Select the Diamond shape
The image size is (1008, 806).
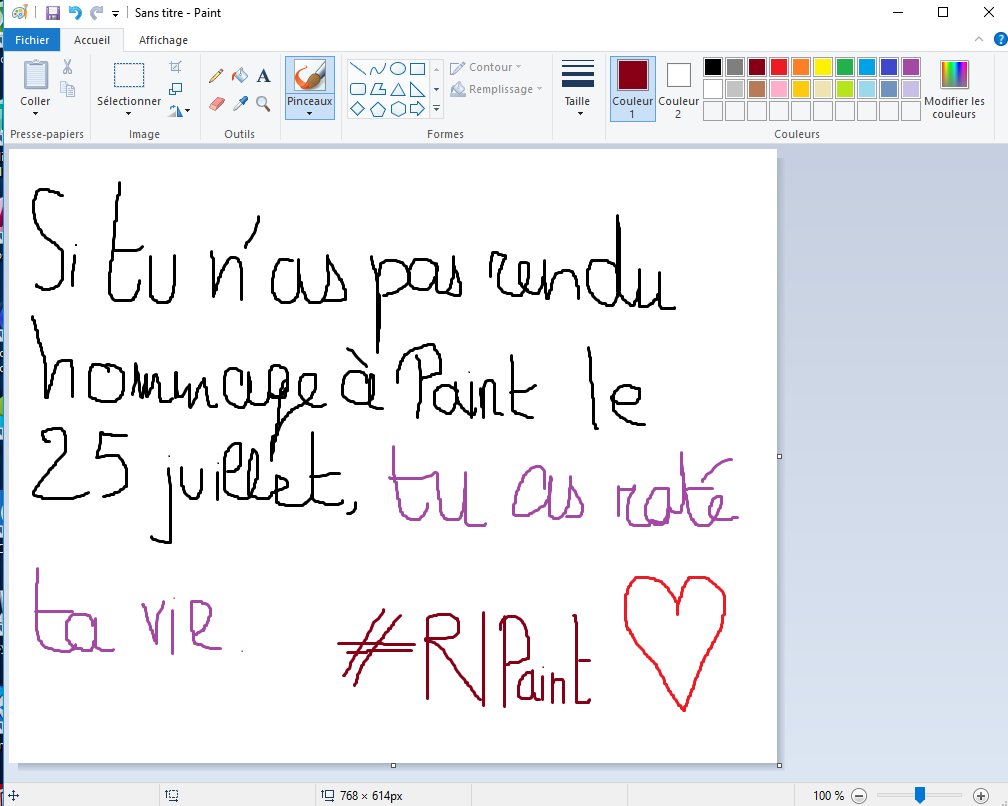click(358, 109)
